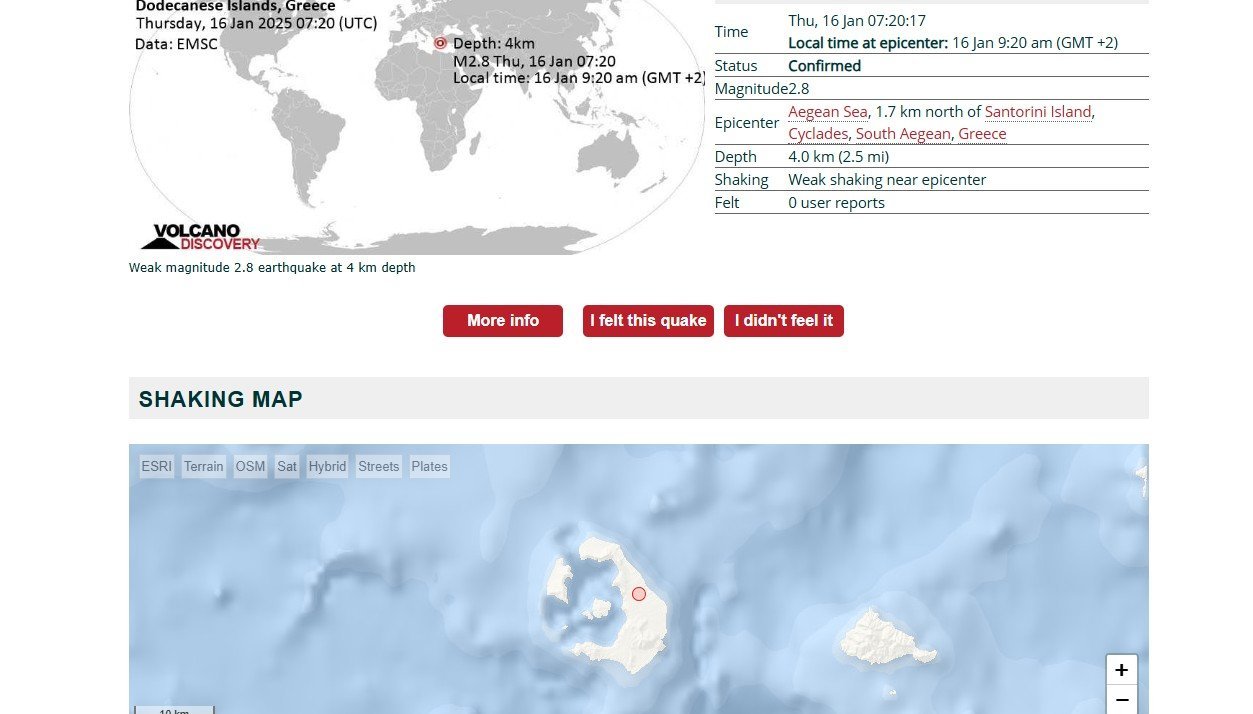Enable the Plates map overlay
Image resolution: width=1253 pixels, height=714 pixels.
pyautogui.click(x=430, y=466)
